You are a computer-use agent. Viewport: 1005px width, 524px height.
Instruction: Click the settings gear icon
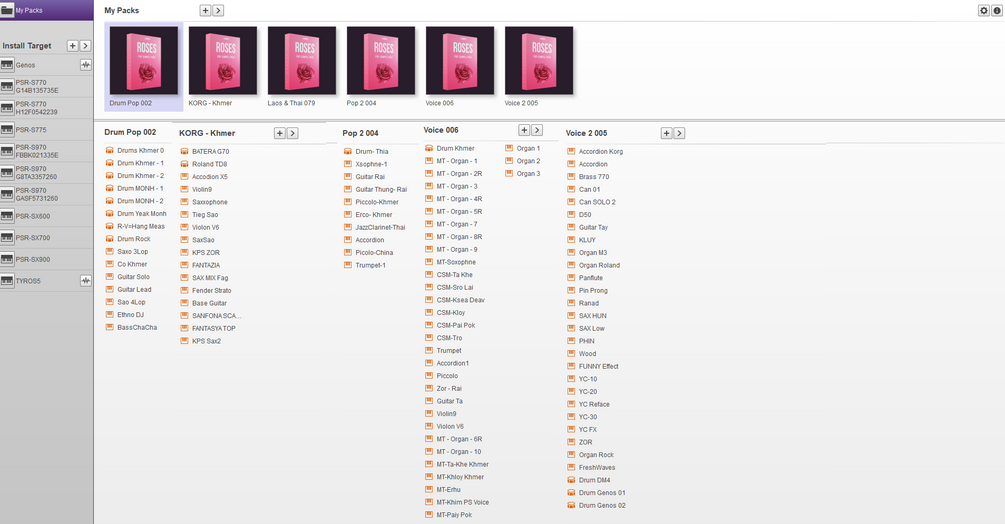(984, 10)
